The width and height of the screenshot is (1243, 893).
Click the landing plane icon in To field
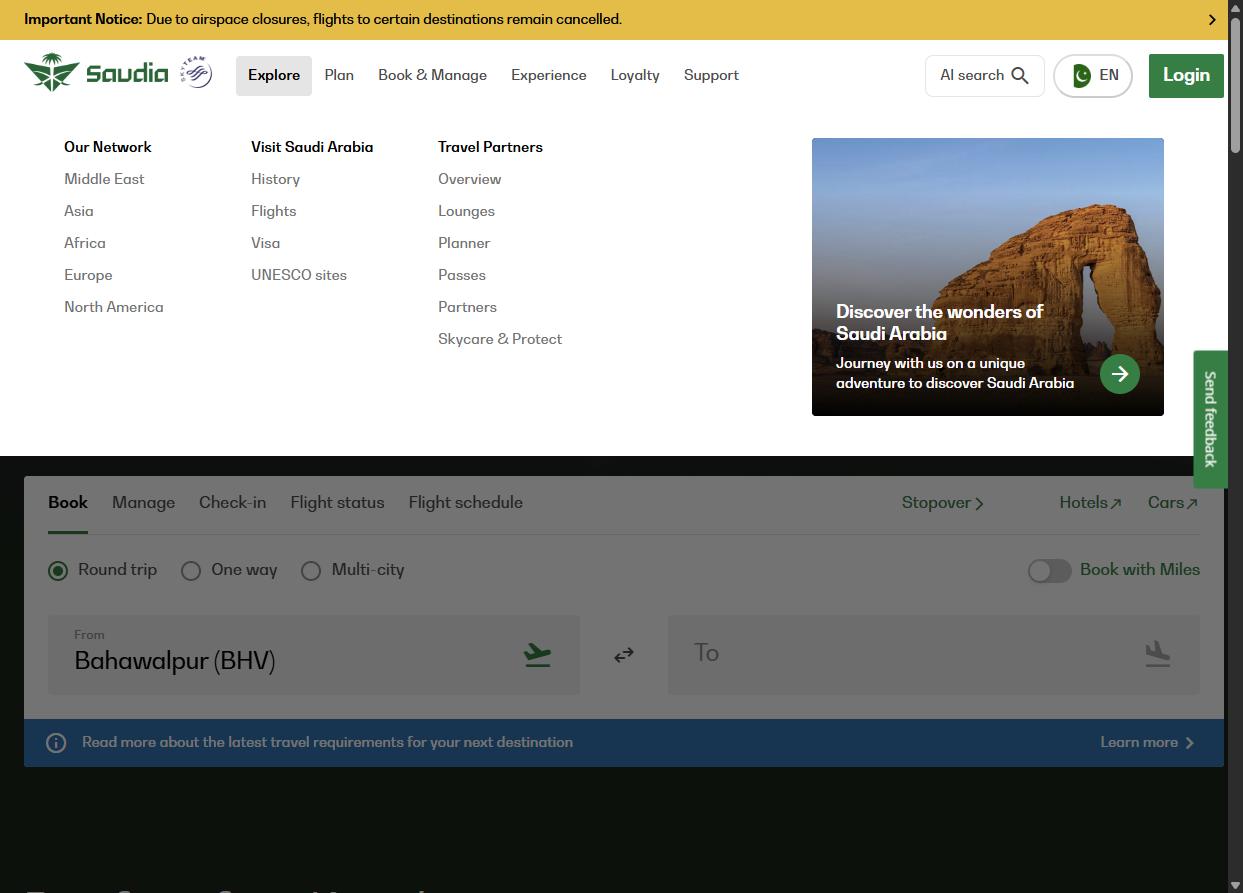(1157, 654)
